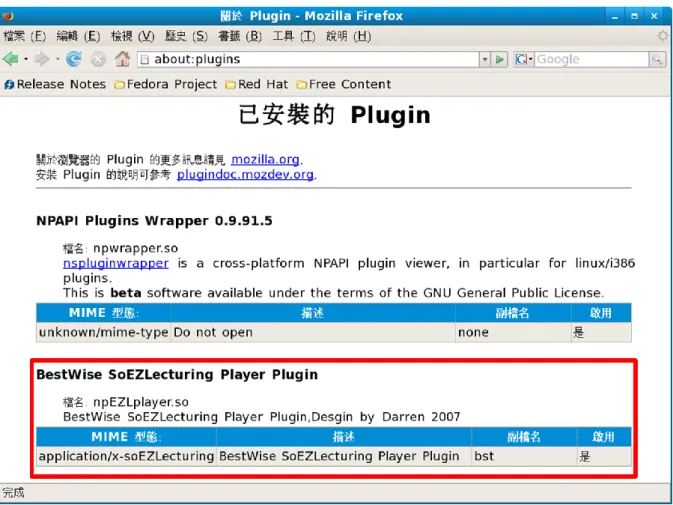673x505 pixels.
Task: Click the 描述 column header in the BestWise table
Action: coord(343,437)
